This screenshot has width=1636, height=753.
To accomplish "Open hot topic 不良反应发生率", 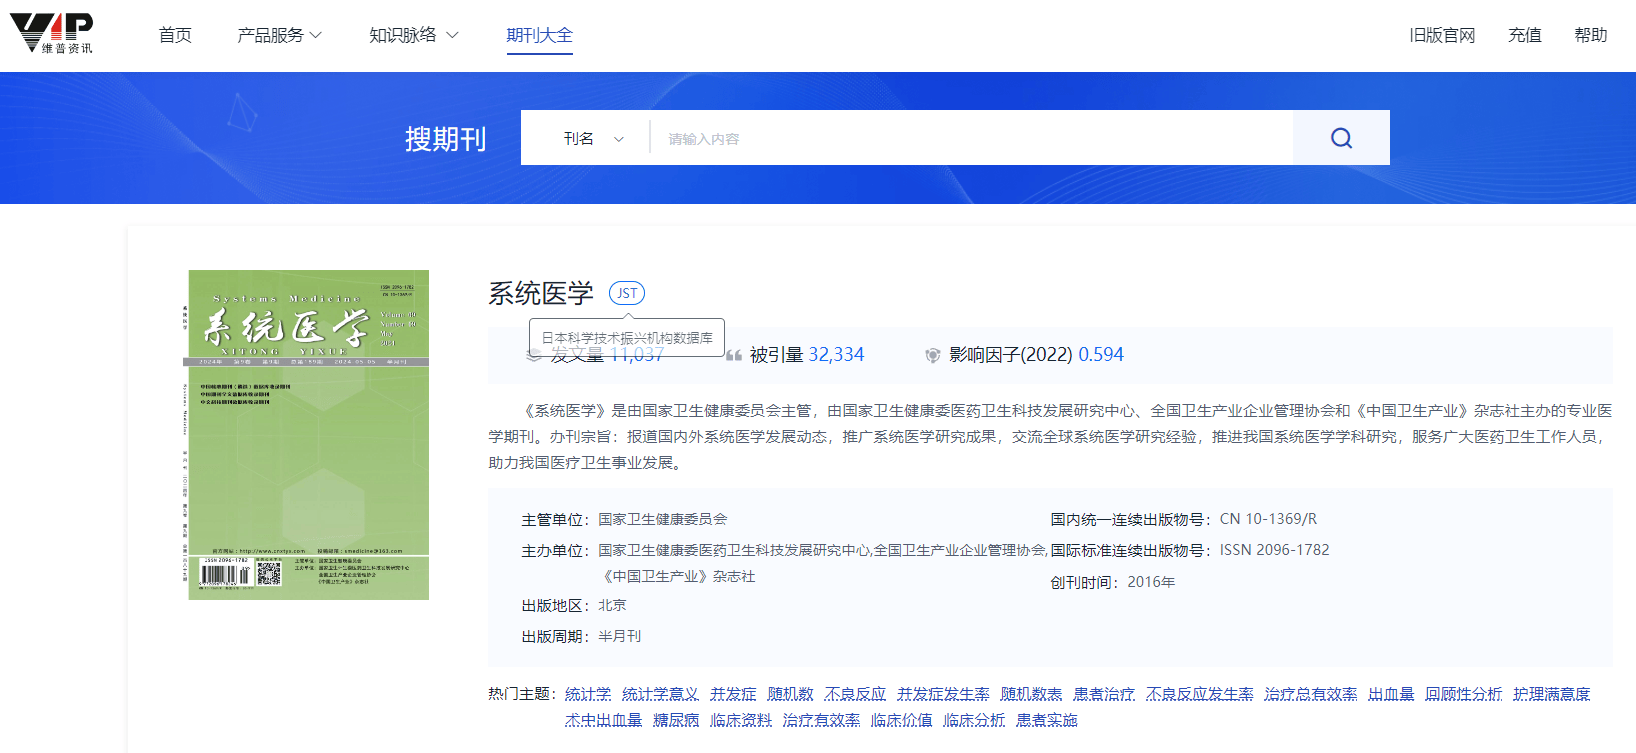I will [1199, 694].
